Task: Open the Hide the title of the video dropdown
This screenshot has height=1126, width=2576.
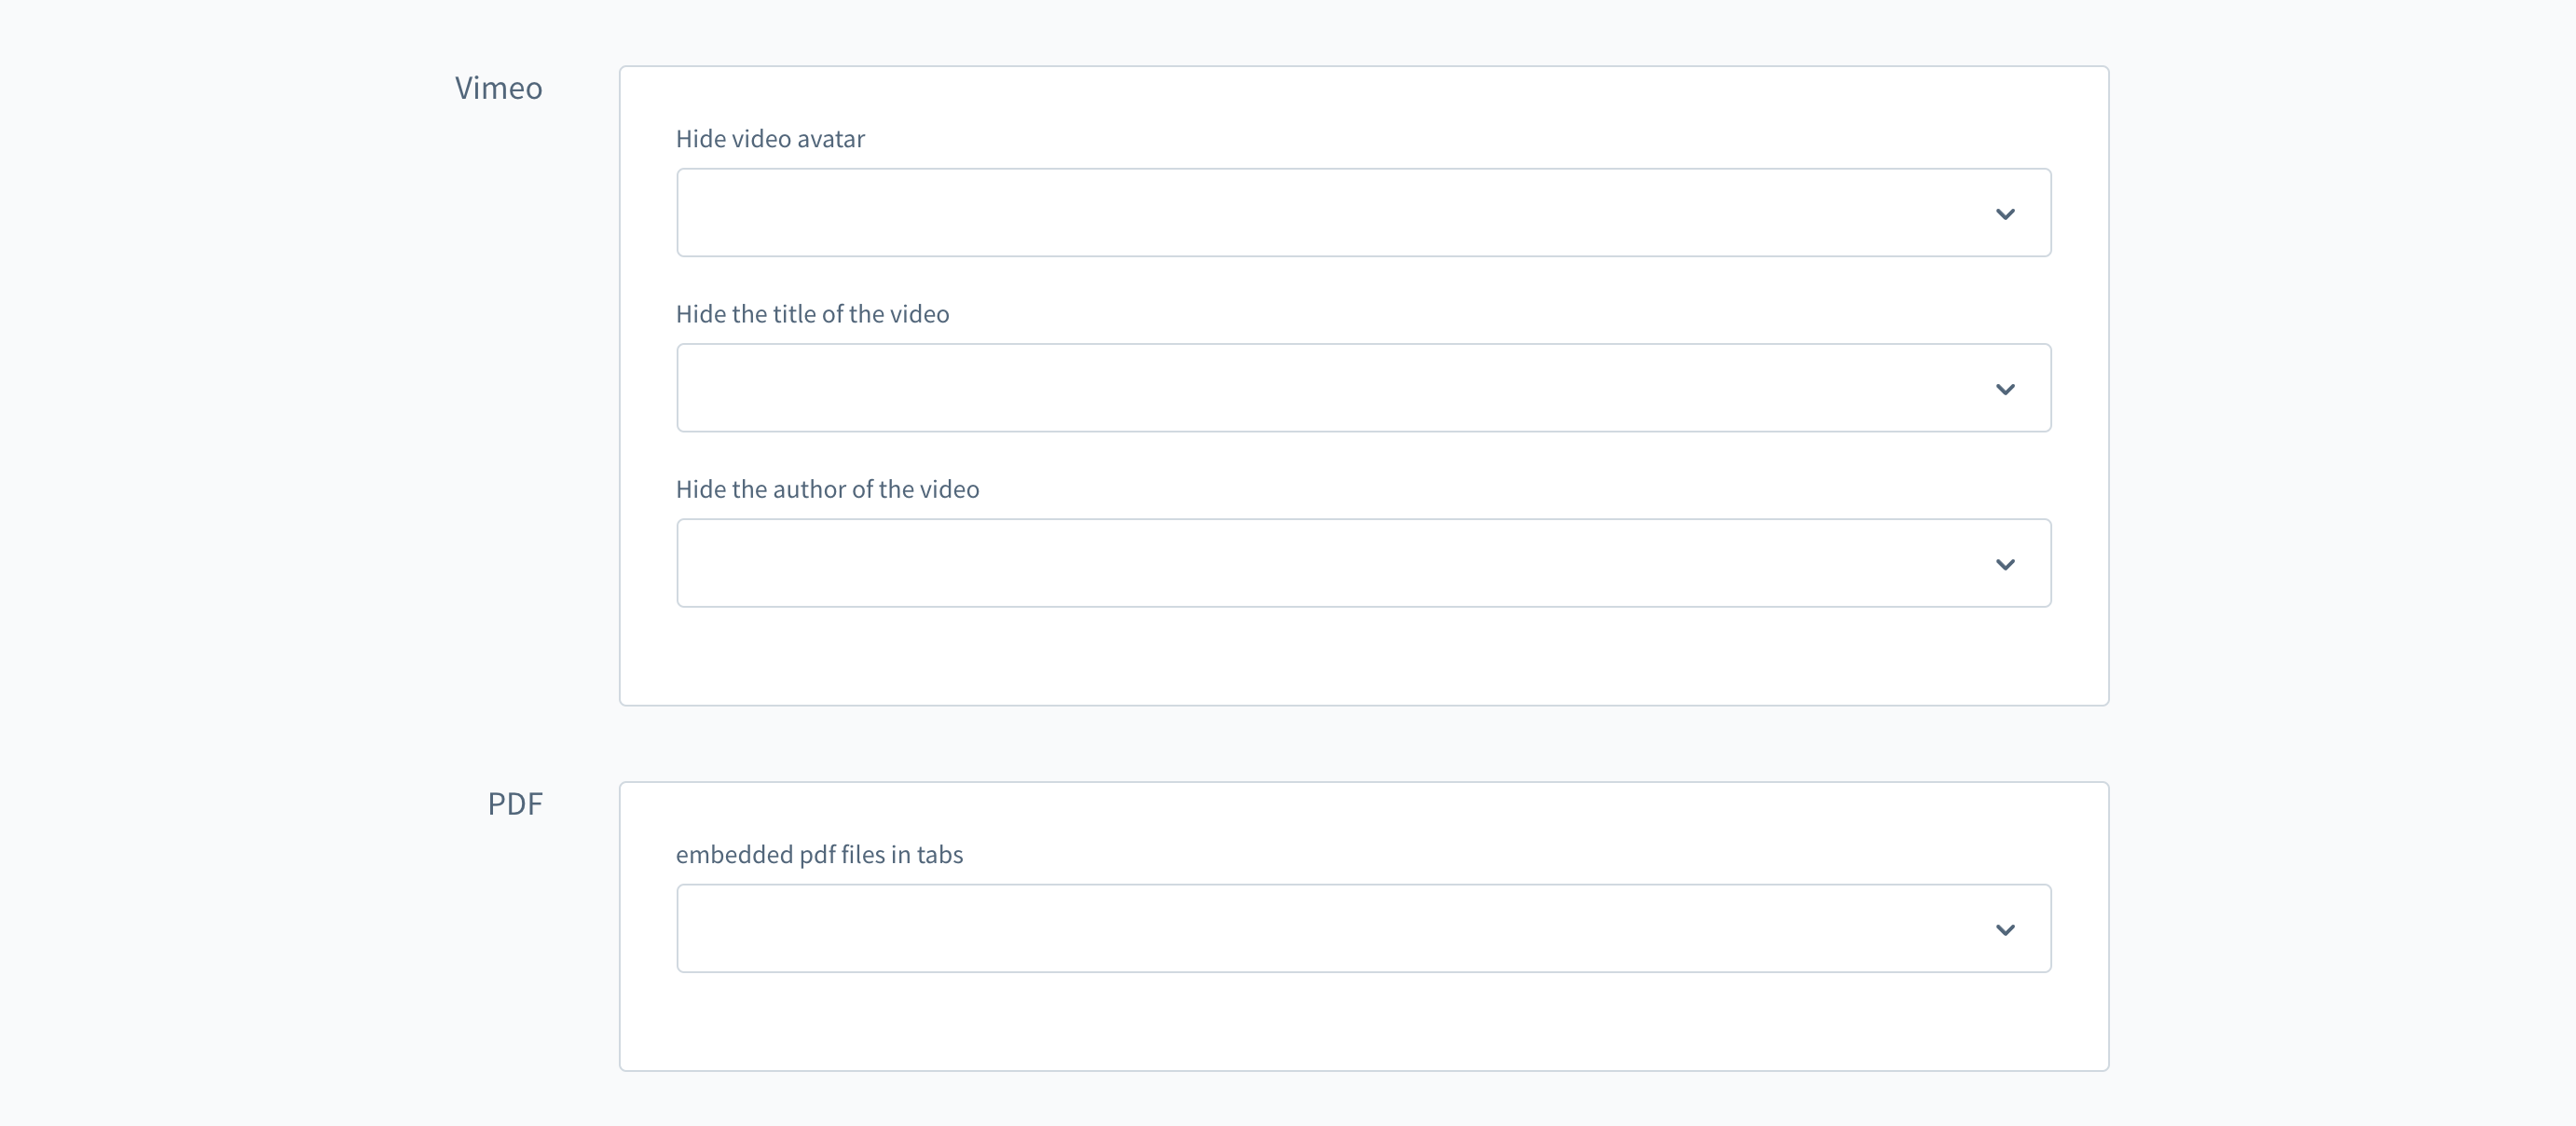Action: click(x=1363, y=388)
